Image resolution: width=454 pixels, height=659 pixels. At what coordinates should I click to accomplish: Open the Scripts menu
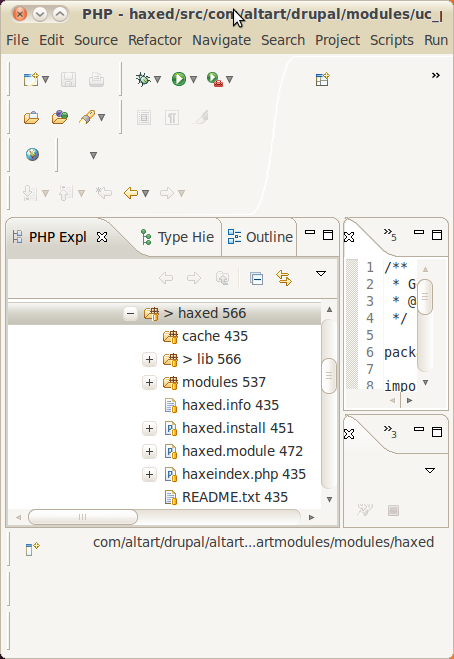[392, 40]
